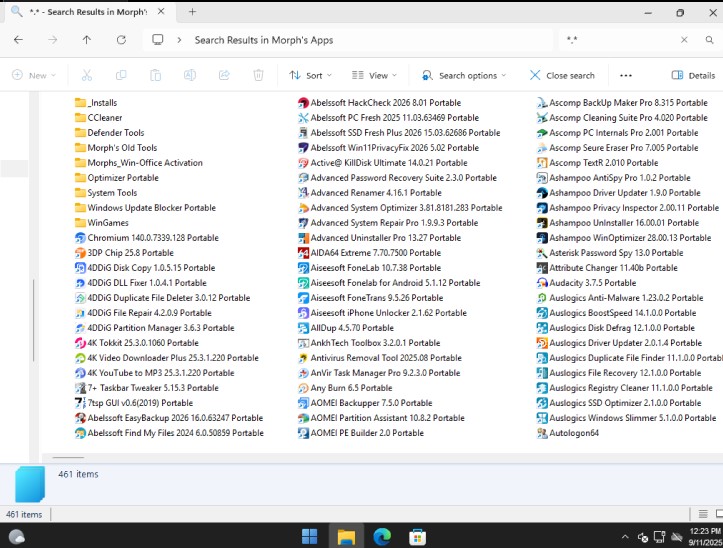723x548 pixels.
Task: Select Advanced Renamer 4.16.1 Portable
Action: pos(370,193)
